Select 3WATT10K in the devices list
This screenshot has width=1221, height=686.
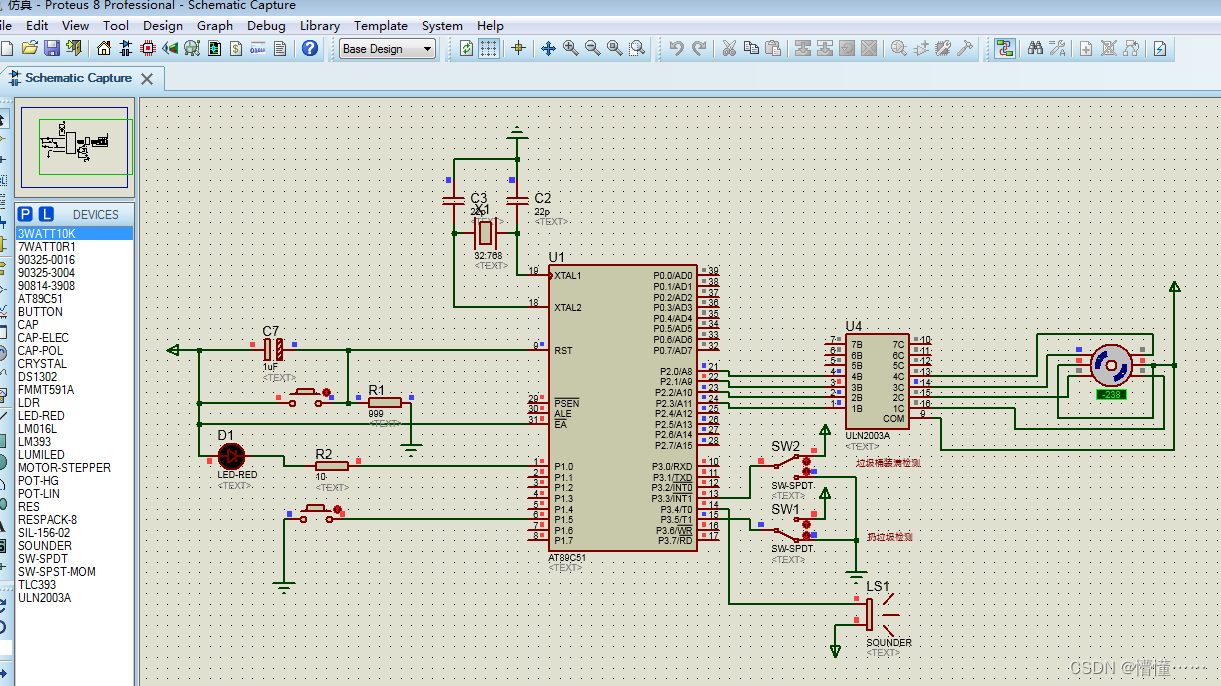(74, 234)
